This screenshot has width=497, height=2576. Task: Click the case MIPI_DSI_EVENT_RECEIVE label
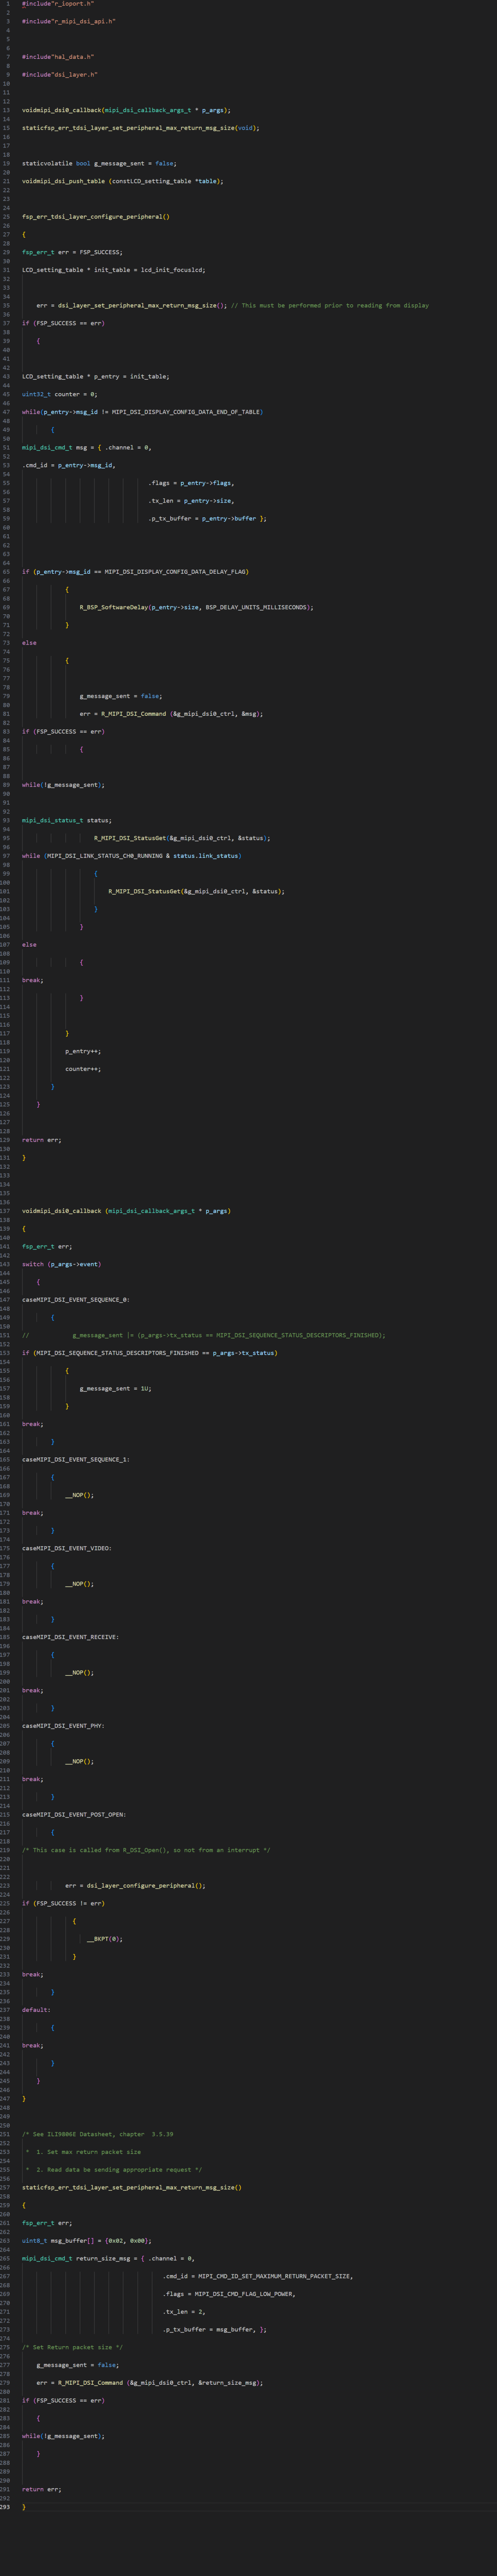click(x=71, y=1637)
